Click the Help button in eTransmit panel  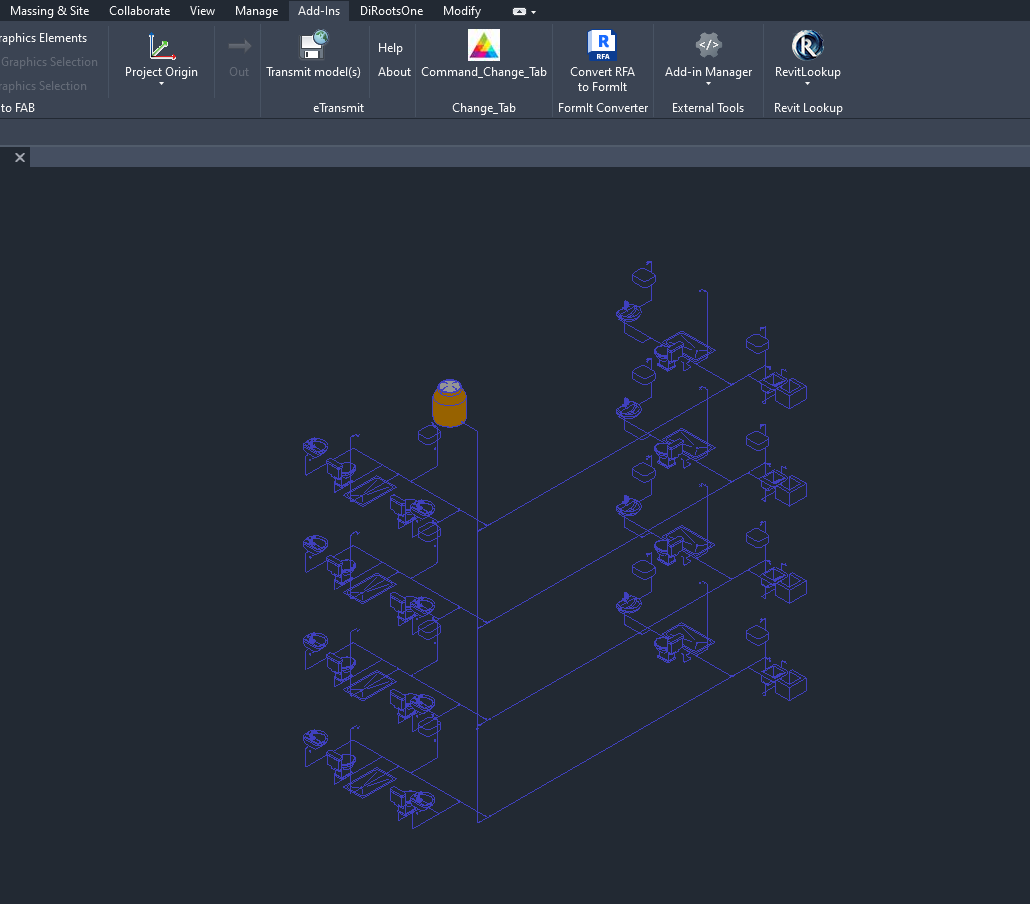[x=390, y=47]
